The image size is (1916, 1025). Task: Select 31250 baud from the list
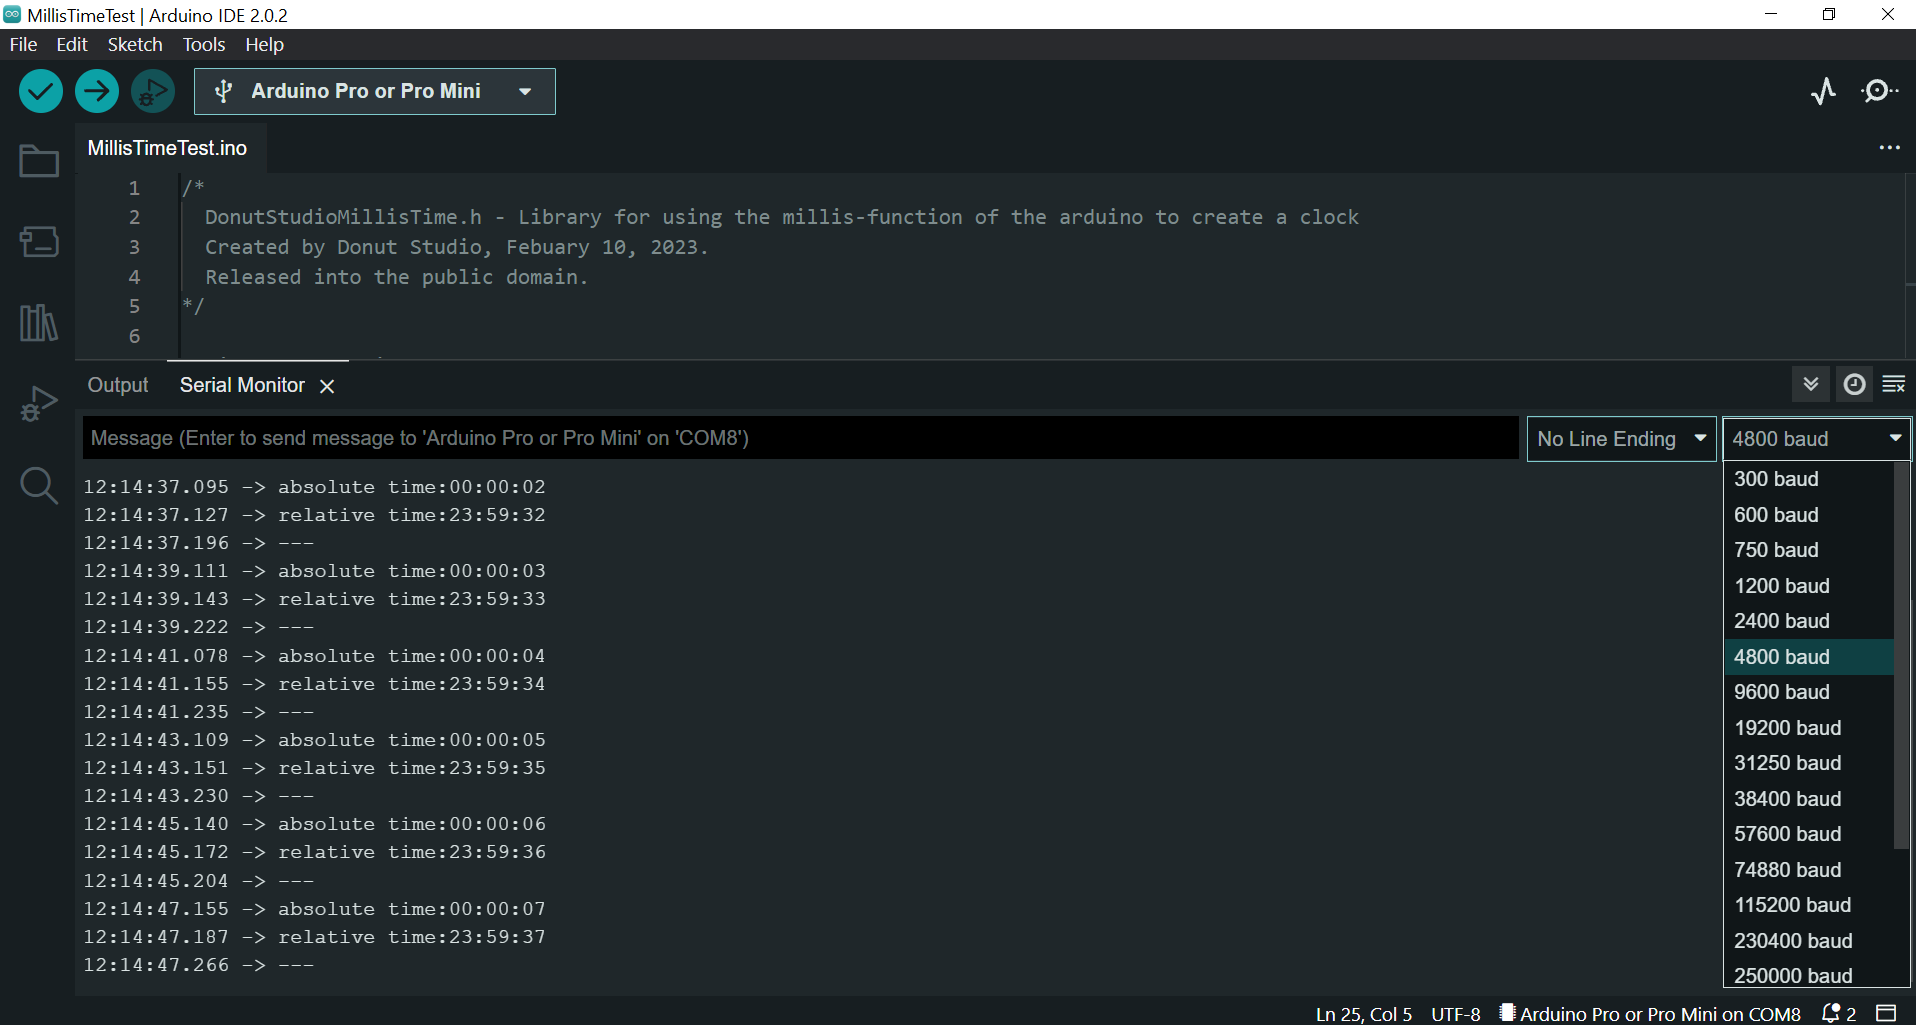tap(1809, 763)
